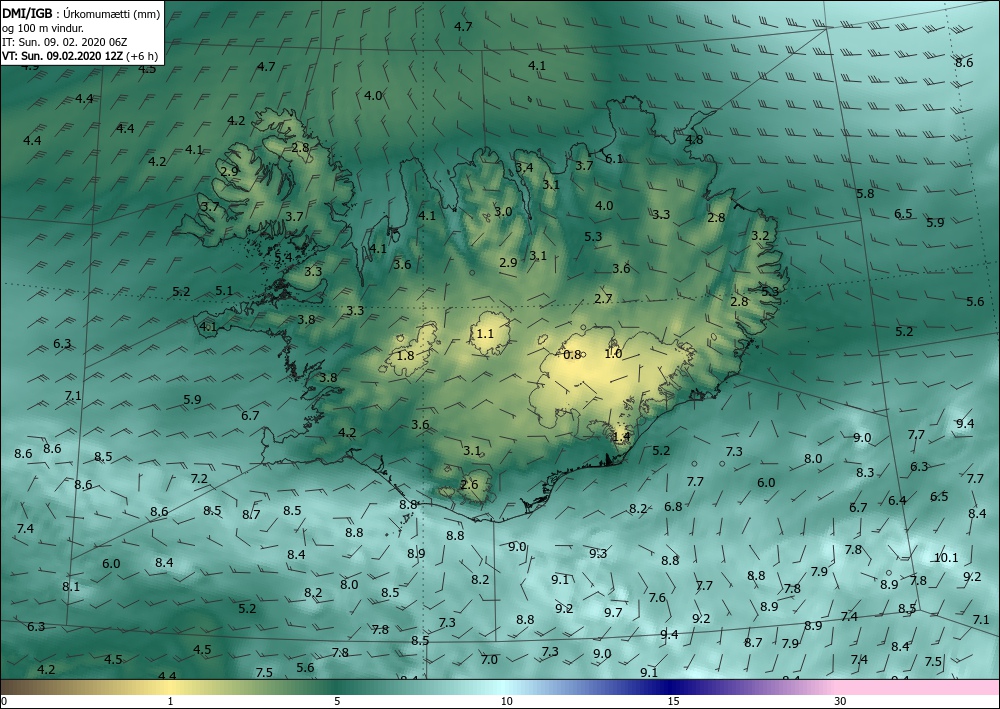Viewport: 1000px width, 709px height.
Task: Click the 'og 100 m vindur.' legend line
Action: point(43,28)
